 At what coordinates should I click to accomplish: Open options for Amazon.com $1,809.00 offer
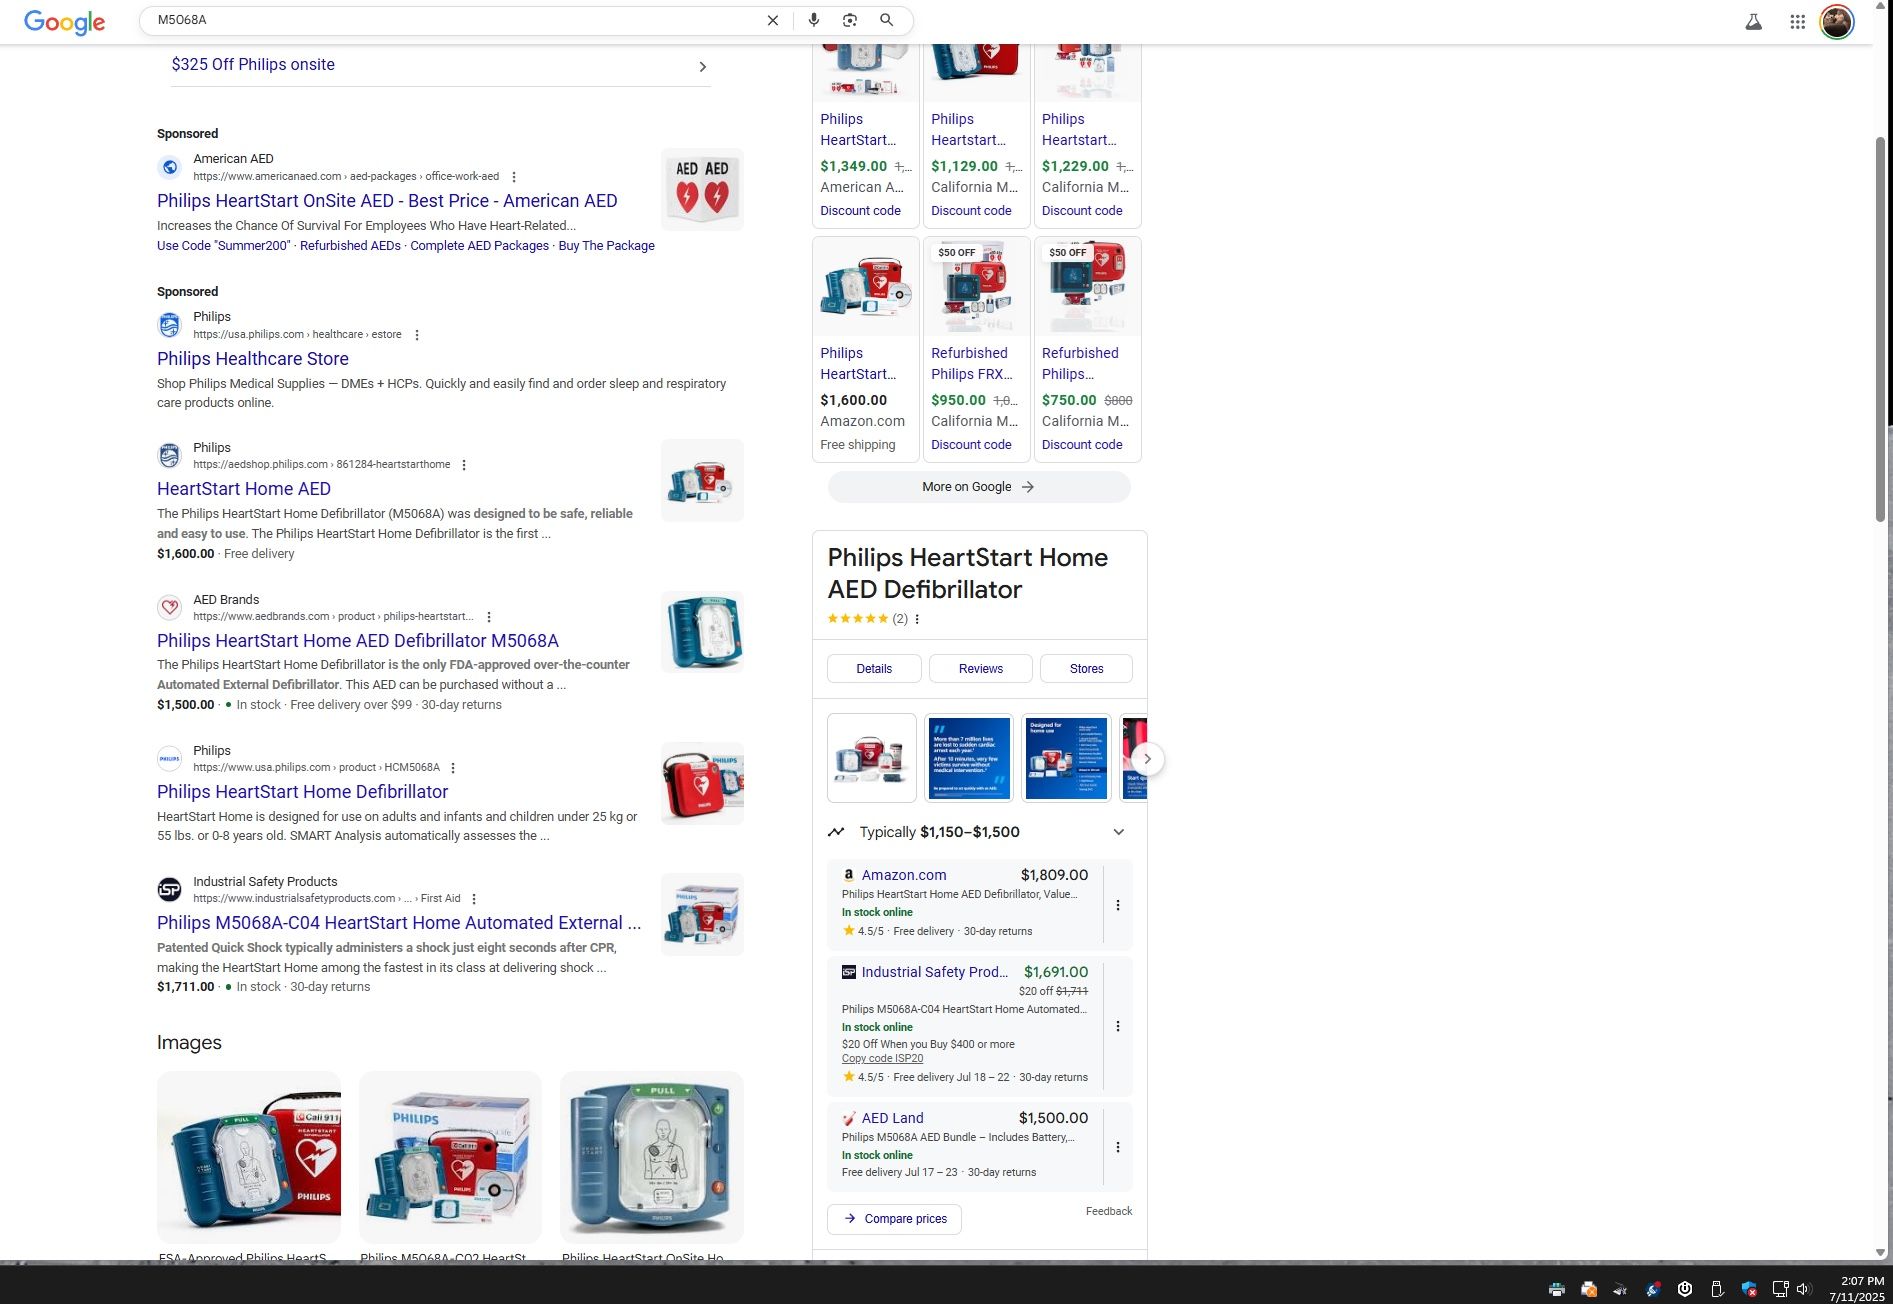coord(1118,905)
